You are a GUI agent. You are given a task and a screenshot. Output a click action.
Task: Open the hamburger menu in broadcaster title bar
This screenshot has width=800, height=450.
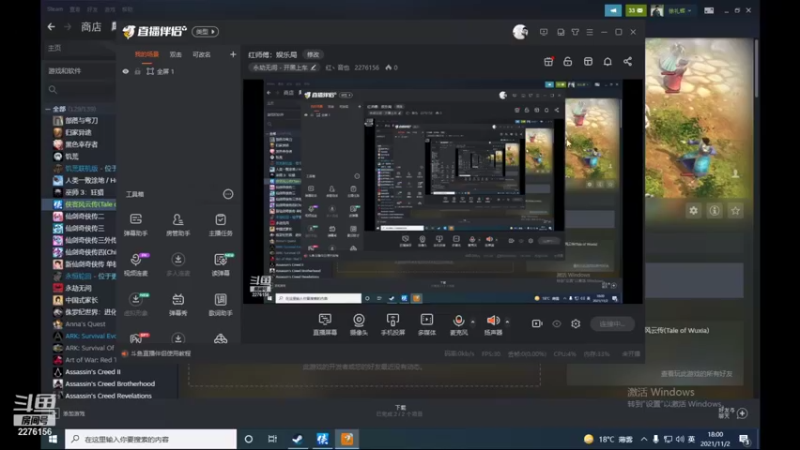[590, 32]
